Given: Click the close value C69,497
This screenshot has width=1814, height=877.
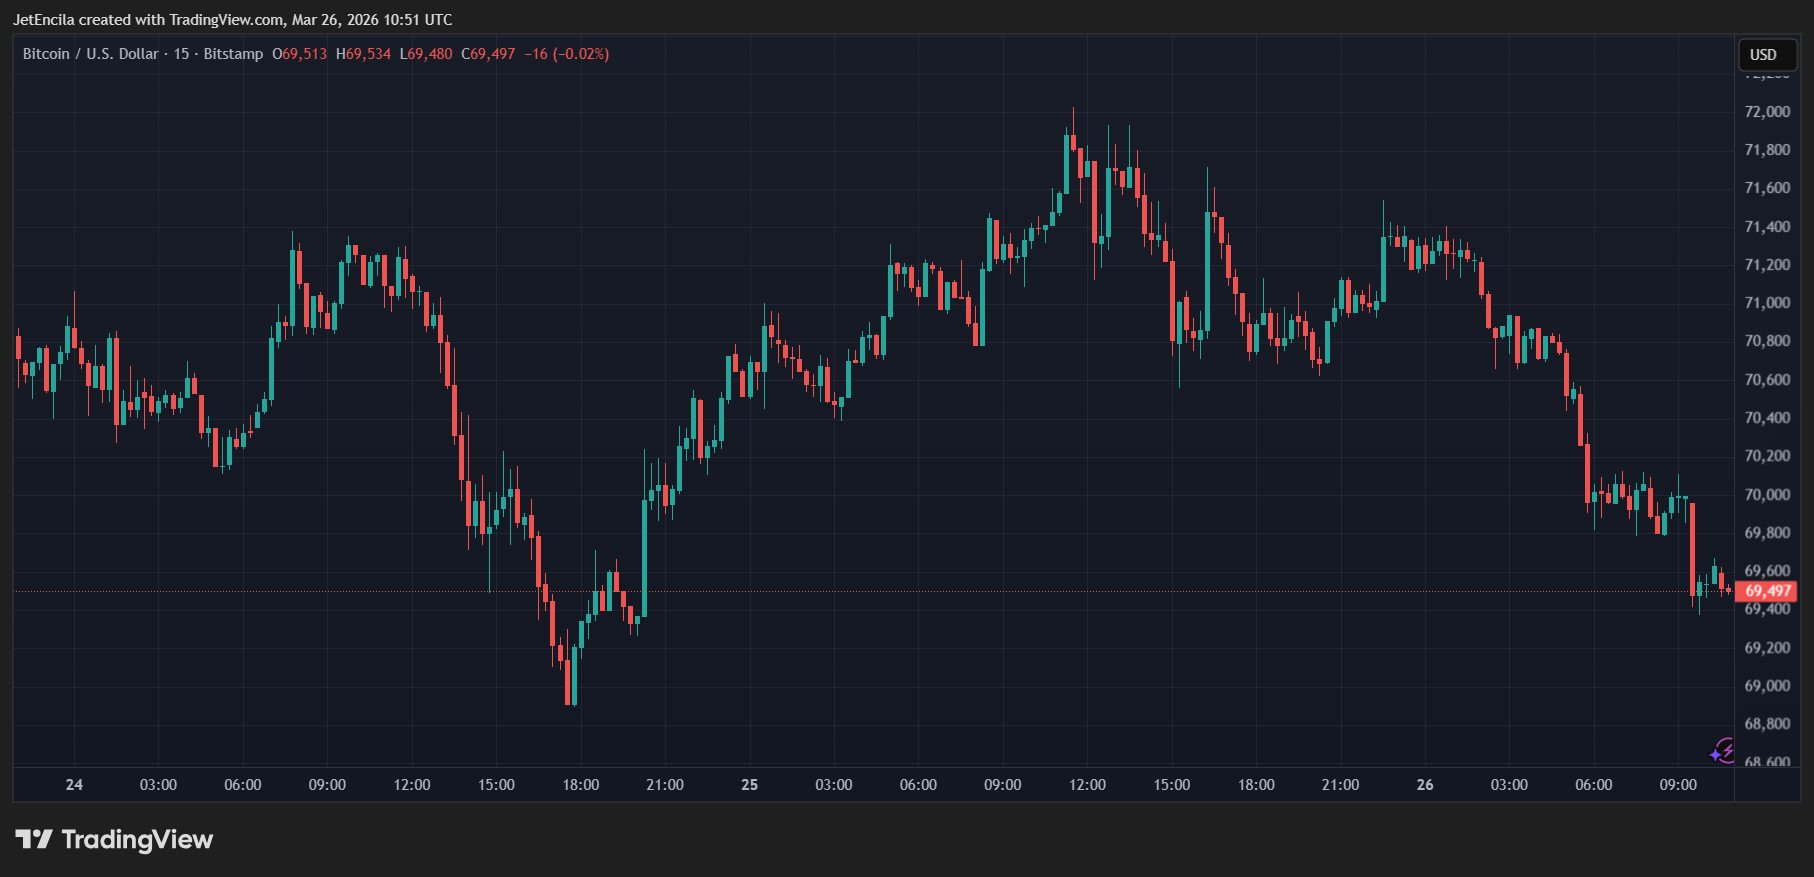Looking at the screenshot, I should (x=488, y=54).
